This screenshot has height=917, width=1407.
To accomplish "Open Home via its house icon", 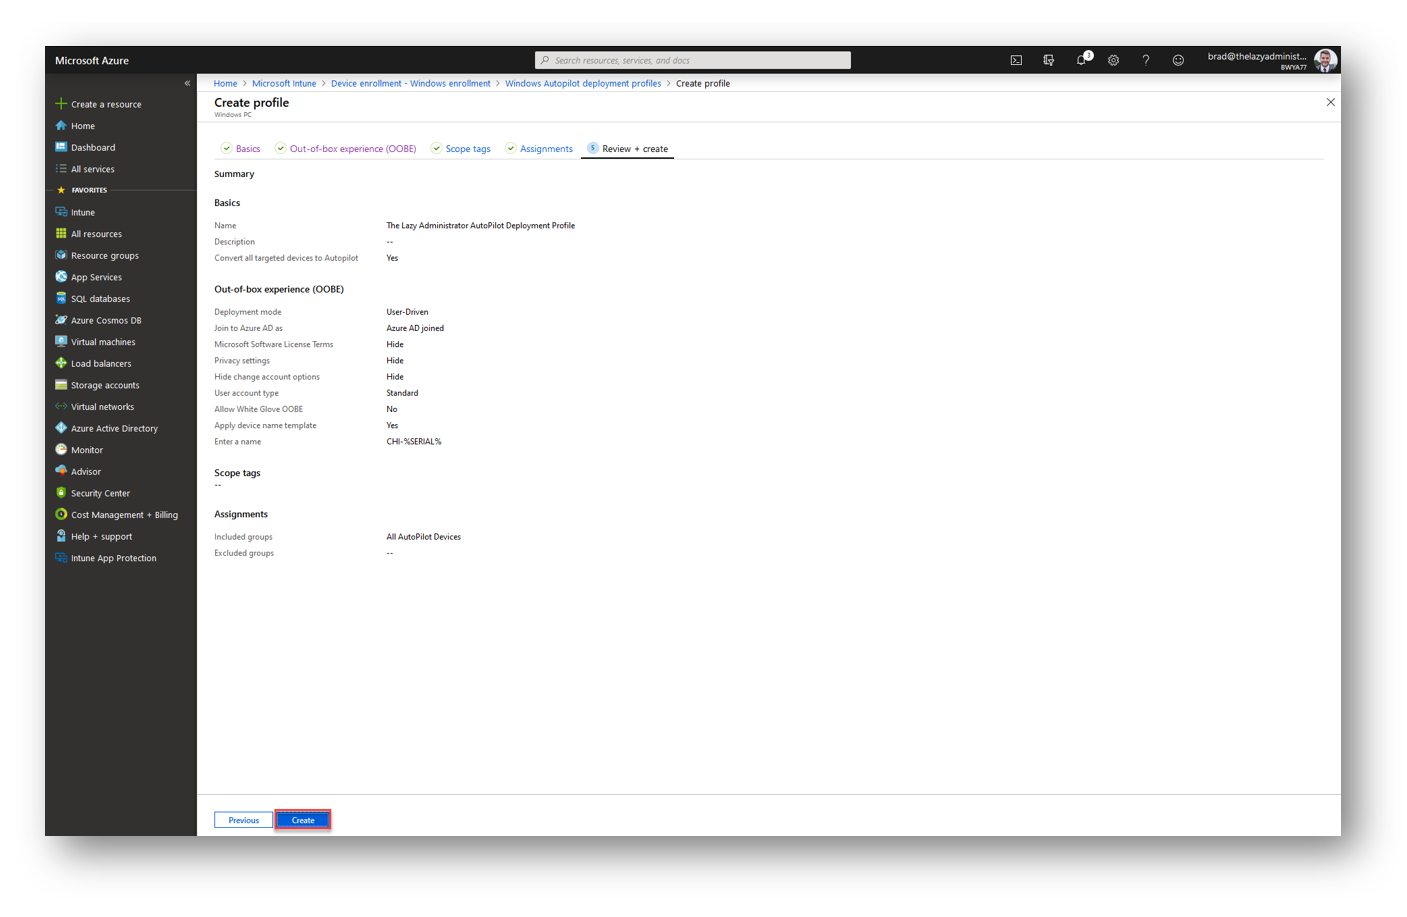I will (x=61, y=126).
